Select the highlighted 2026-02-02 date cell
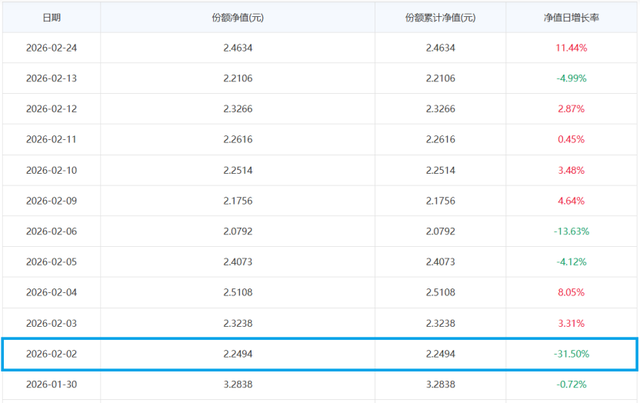The image size is (640, 403). click(x=52, y=354)
